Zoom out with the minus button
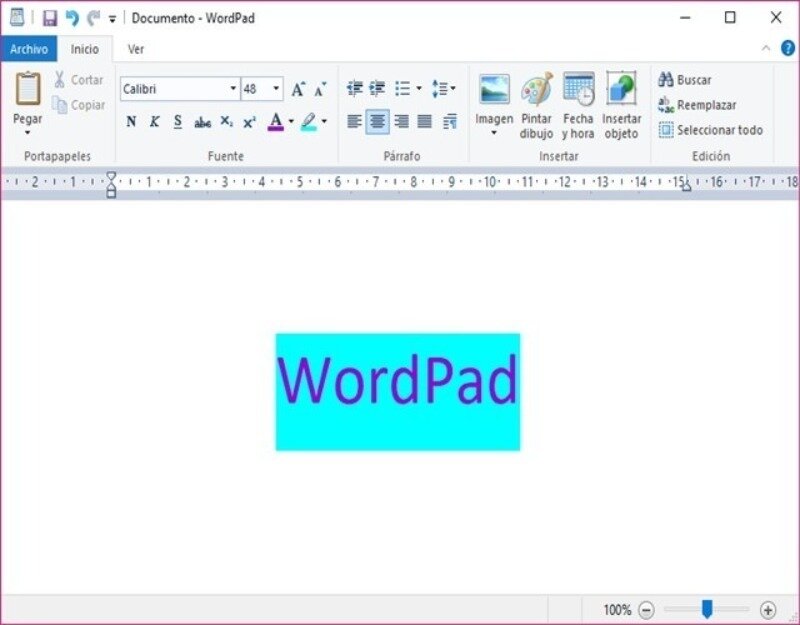The image size is (800, 625). click(x=646, y=610)
